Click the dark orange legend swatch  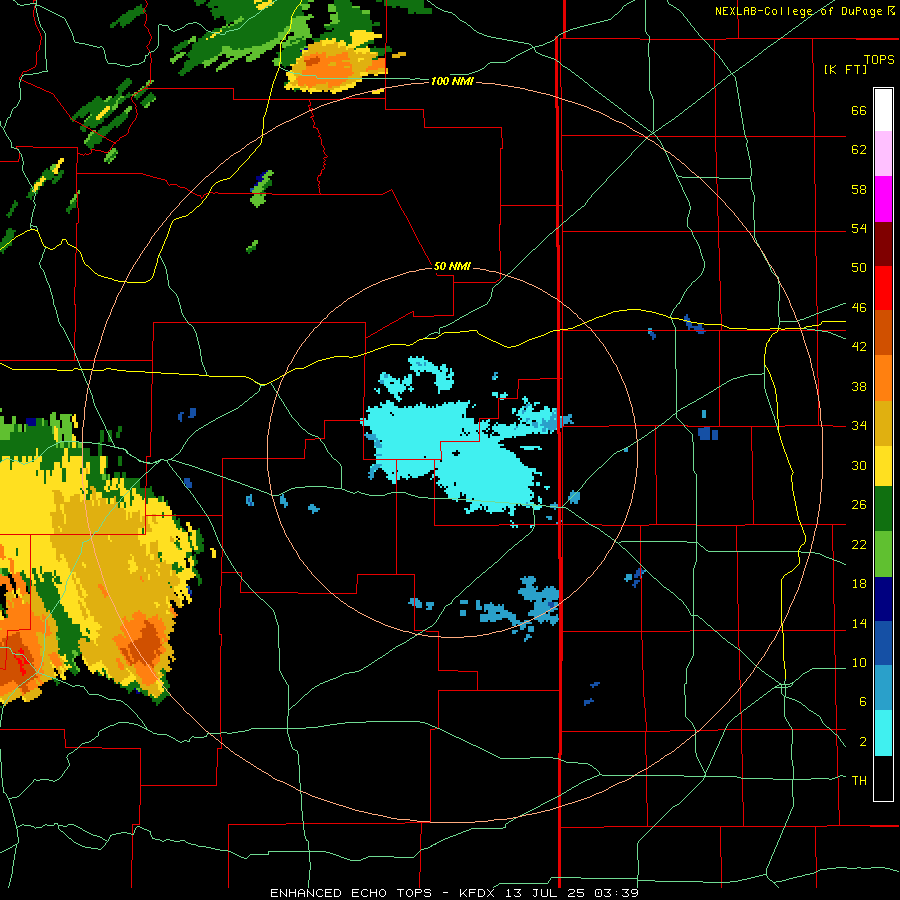click(x=883, y=333)
